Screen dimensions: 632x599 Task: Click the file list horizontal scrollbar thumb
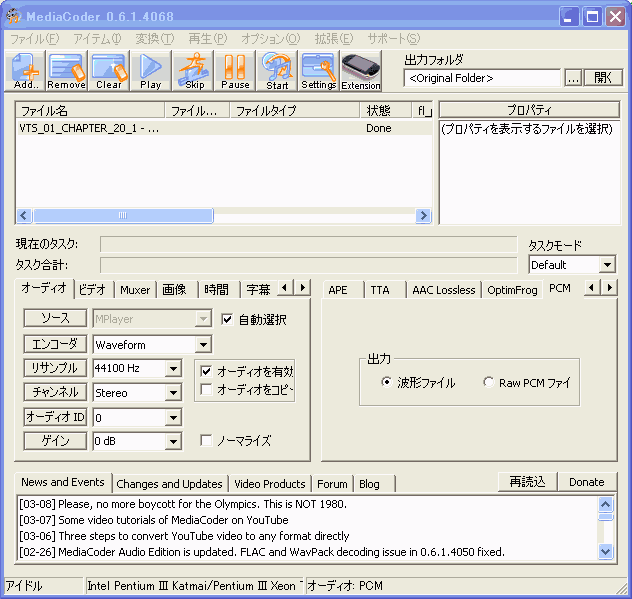point(123,216)
